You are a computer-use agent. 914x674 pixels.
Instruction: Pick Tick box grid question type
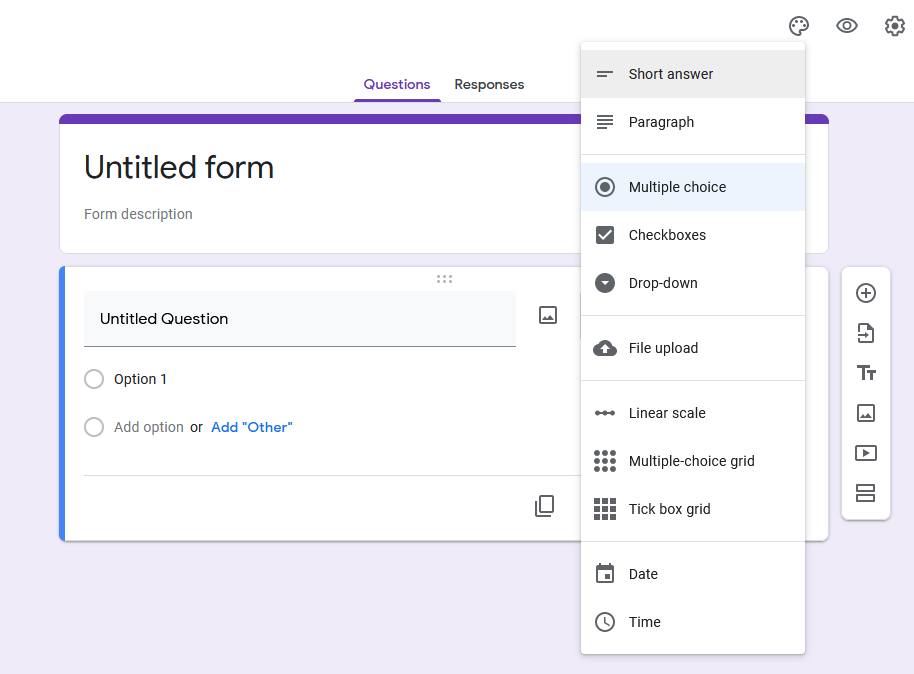pos(693,509)
